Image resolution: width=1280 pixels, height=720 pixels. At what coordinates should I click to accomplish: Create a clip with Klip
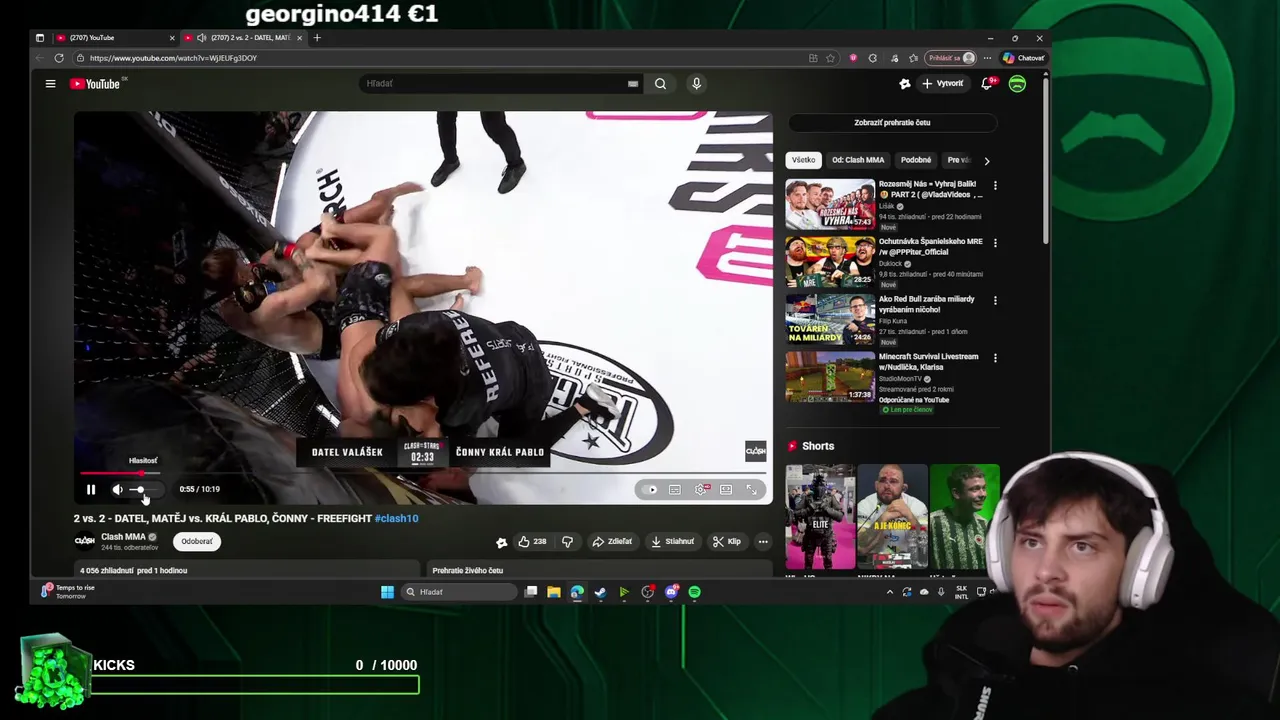[x=727, y=542]
